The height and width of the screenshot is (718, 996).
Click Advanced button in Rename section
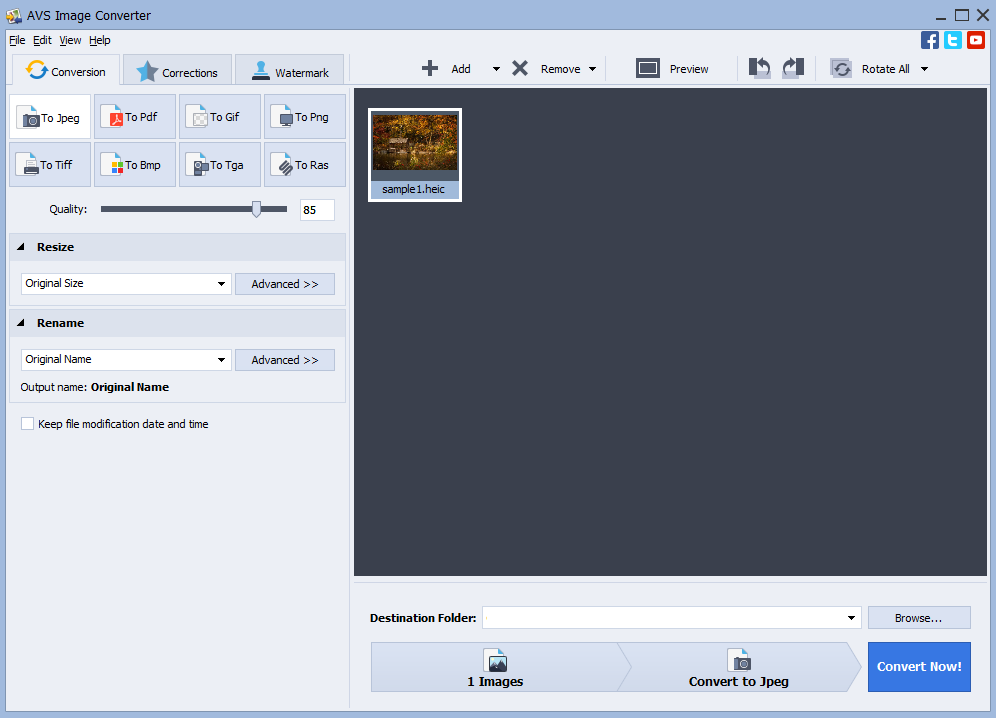285,360
